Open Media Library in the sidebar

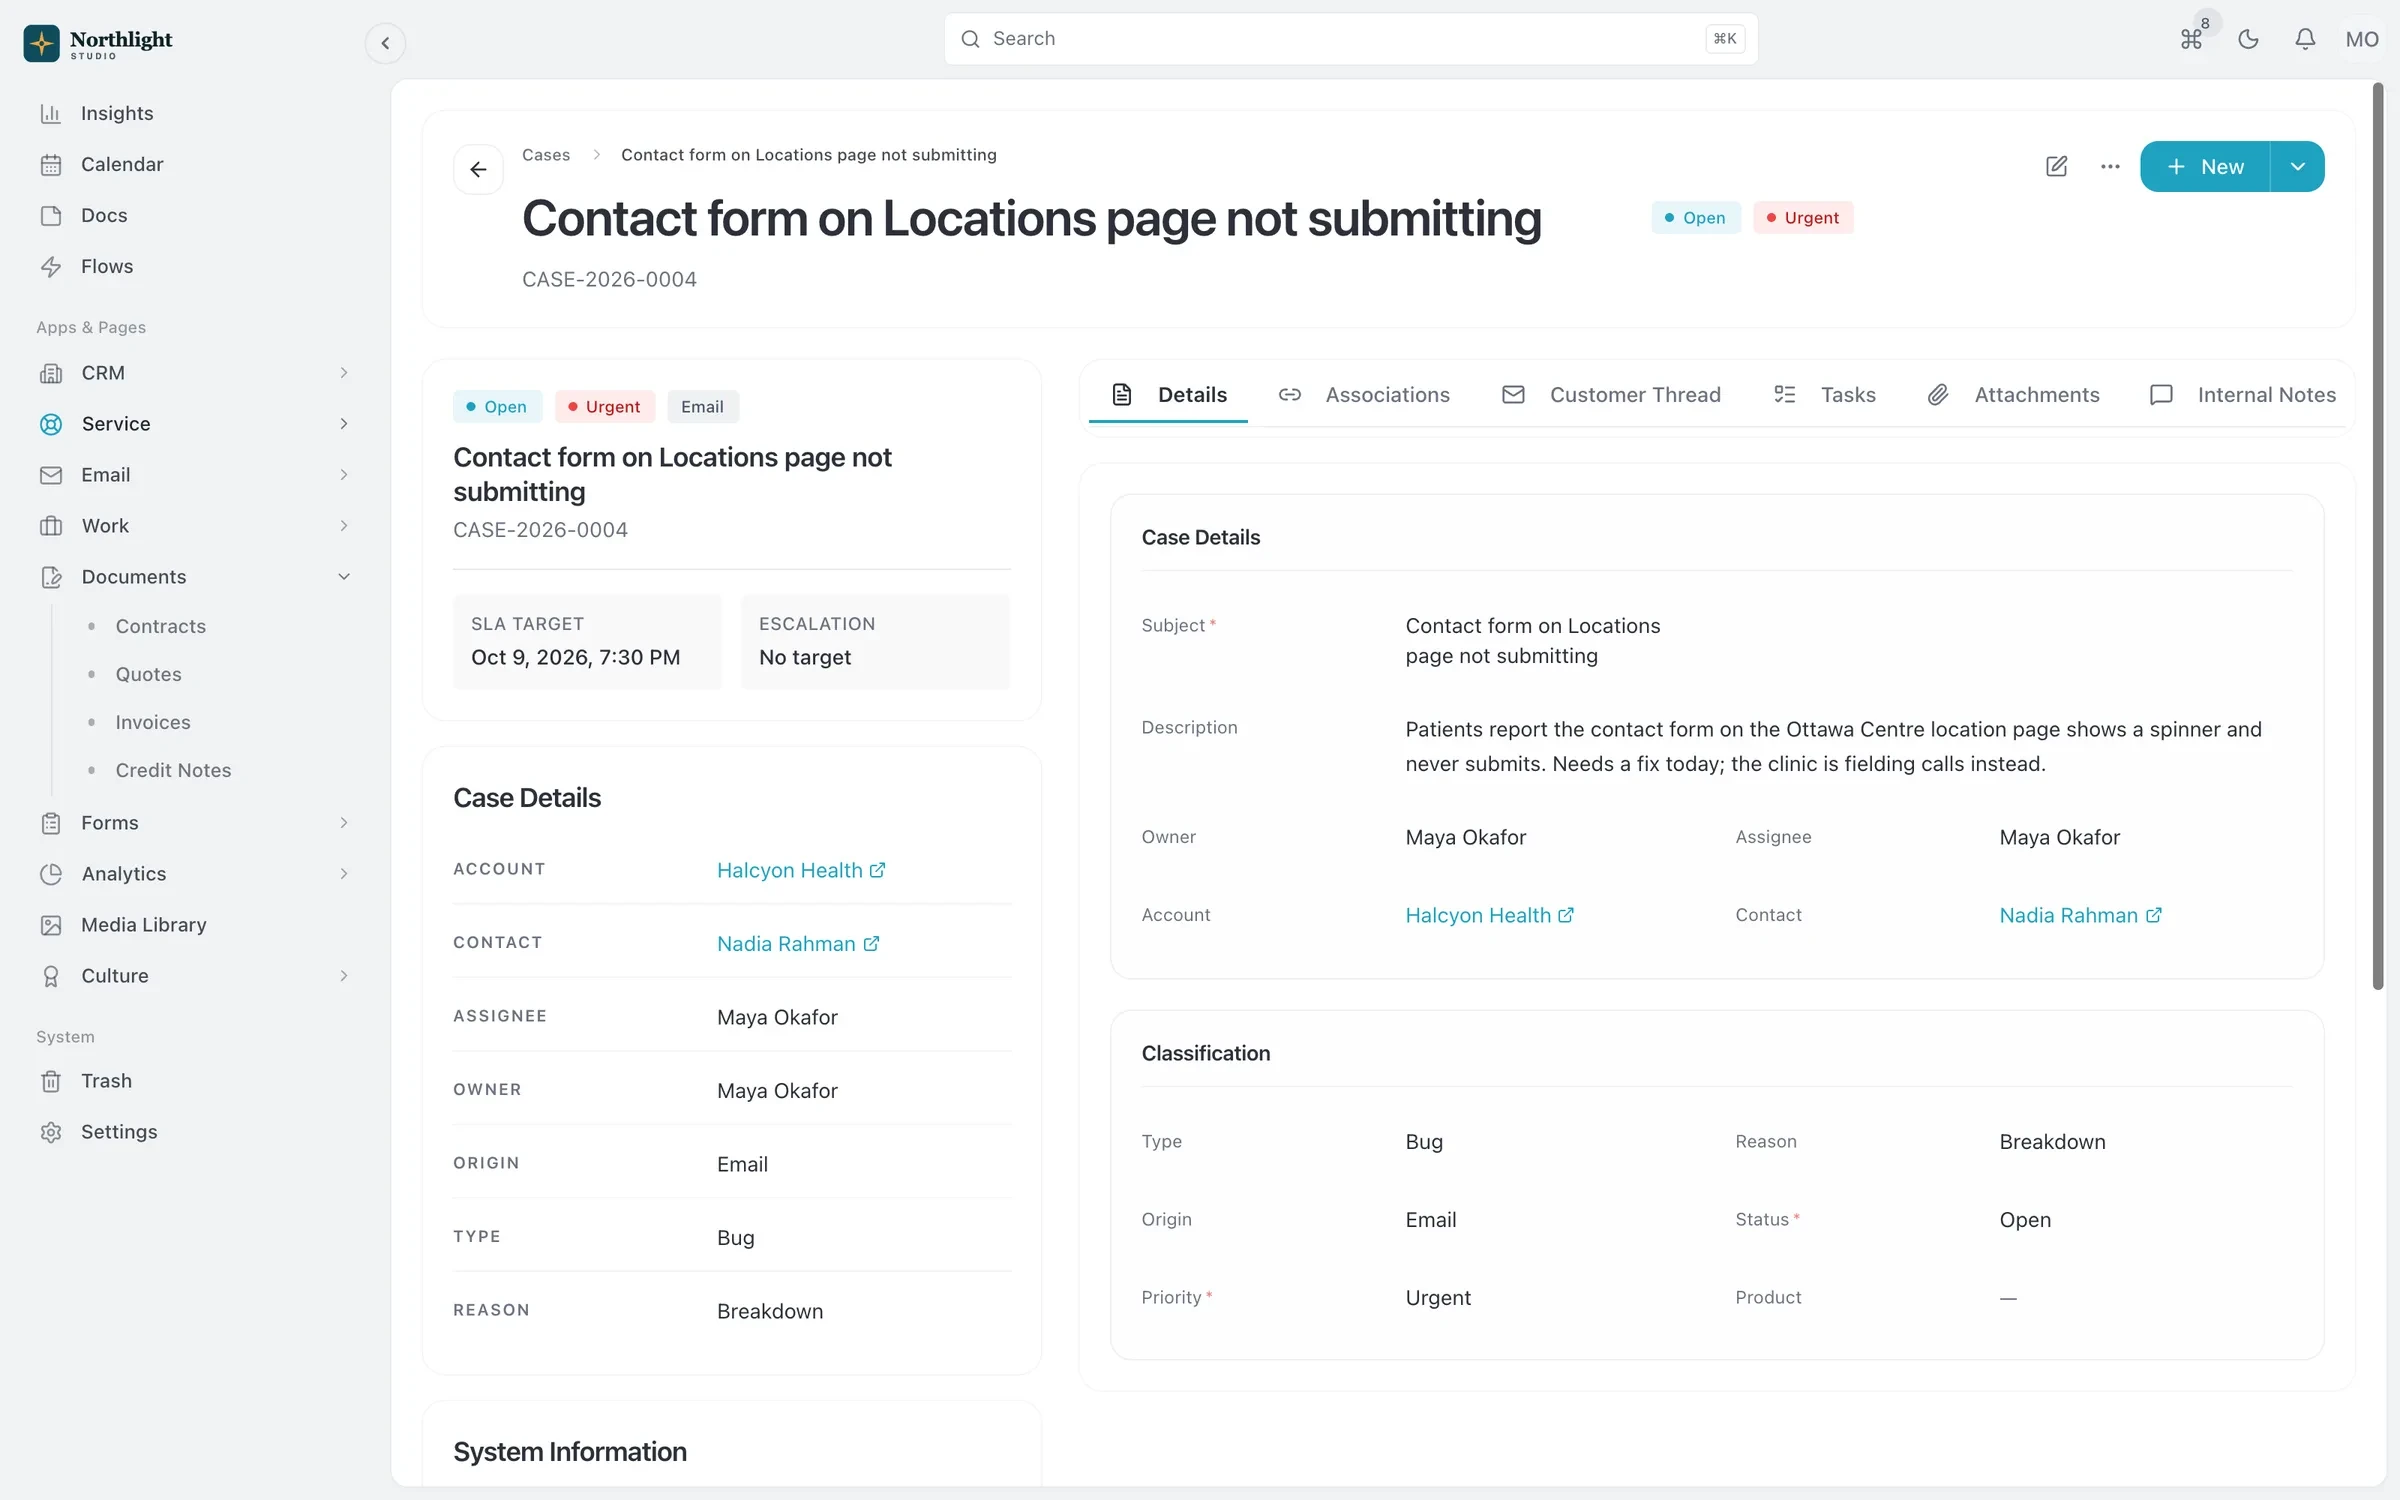coord(195,925)
